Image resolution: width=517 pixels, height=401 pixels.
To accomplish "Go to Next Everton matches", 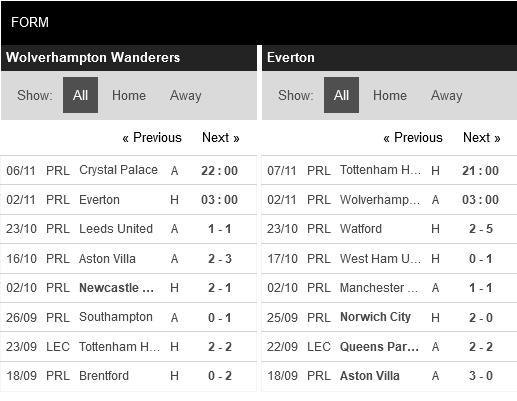I will [x=482, y=137].
